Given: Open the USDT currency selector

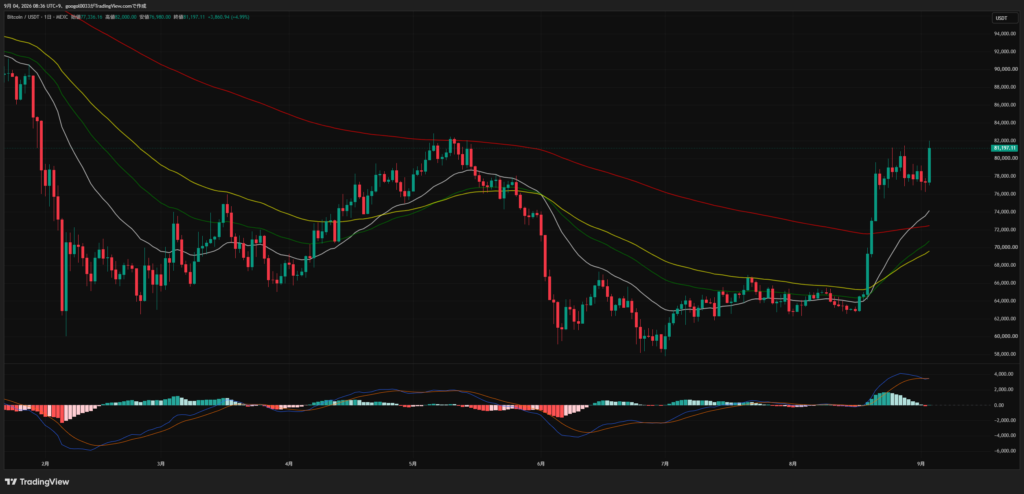Looking at the screenshot, I should (1000, 18).
